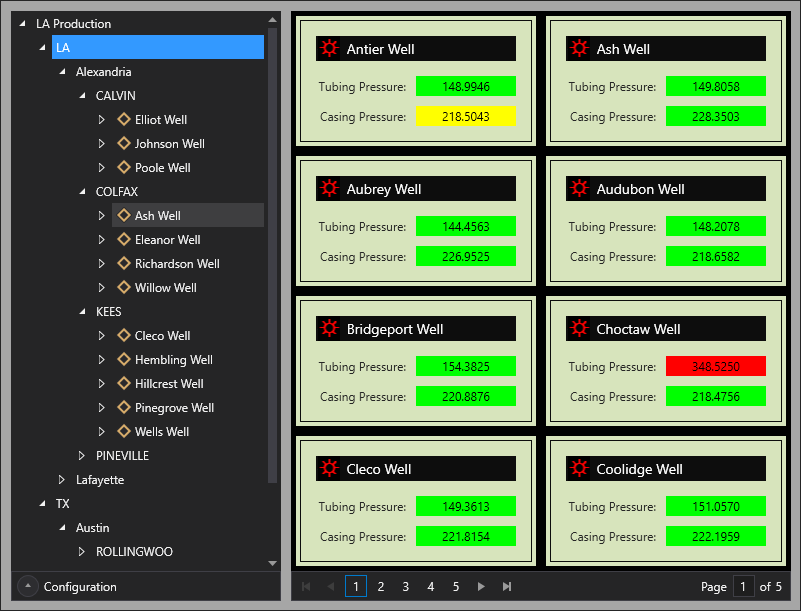Jump to the last page using the pager
The image size is (801, 611).
click(506, 586)
